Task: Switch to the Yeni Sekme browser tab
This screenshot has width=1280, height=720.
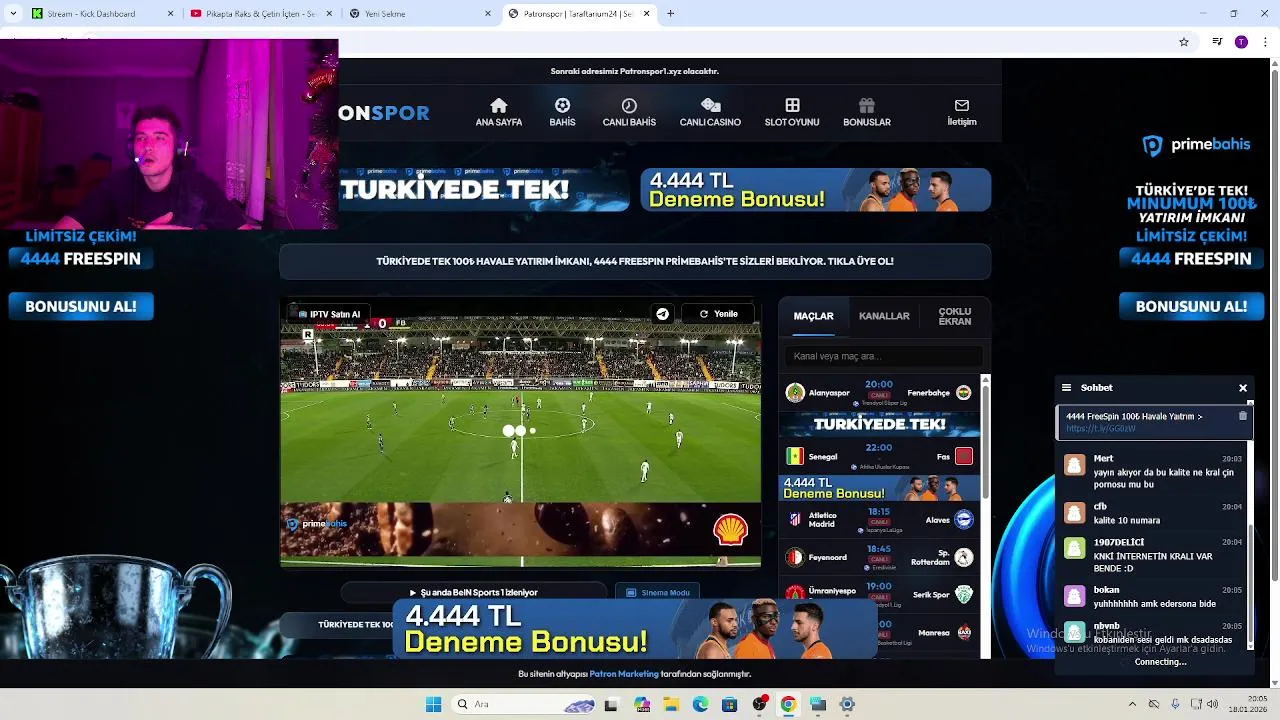Action: point(420,14)
